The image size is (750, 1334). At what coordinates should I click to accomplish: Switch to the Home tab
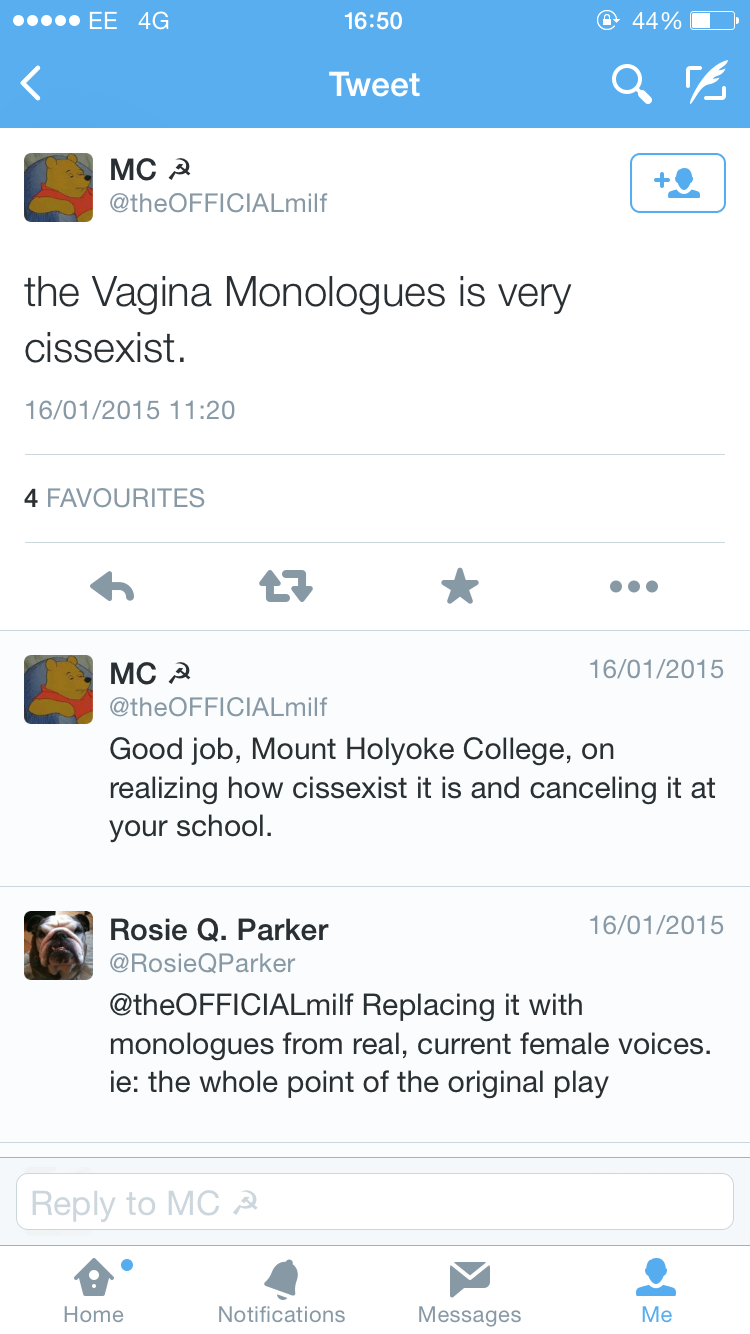93,1291
